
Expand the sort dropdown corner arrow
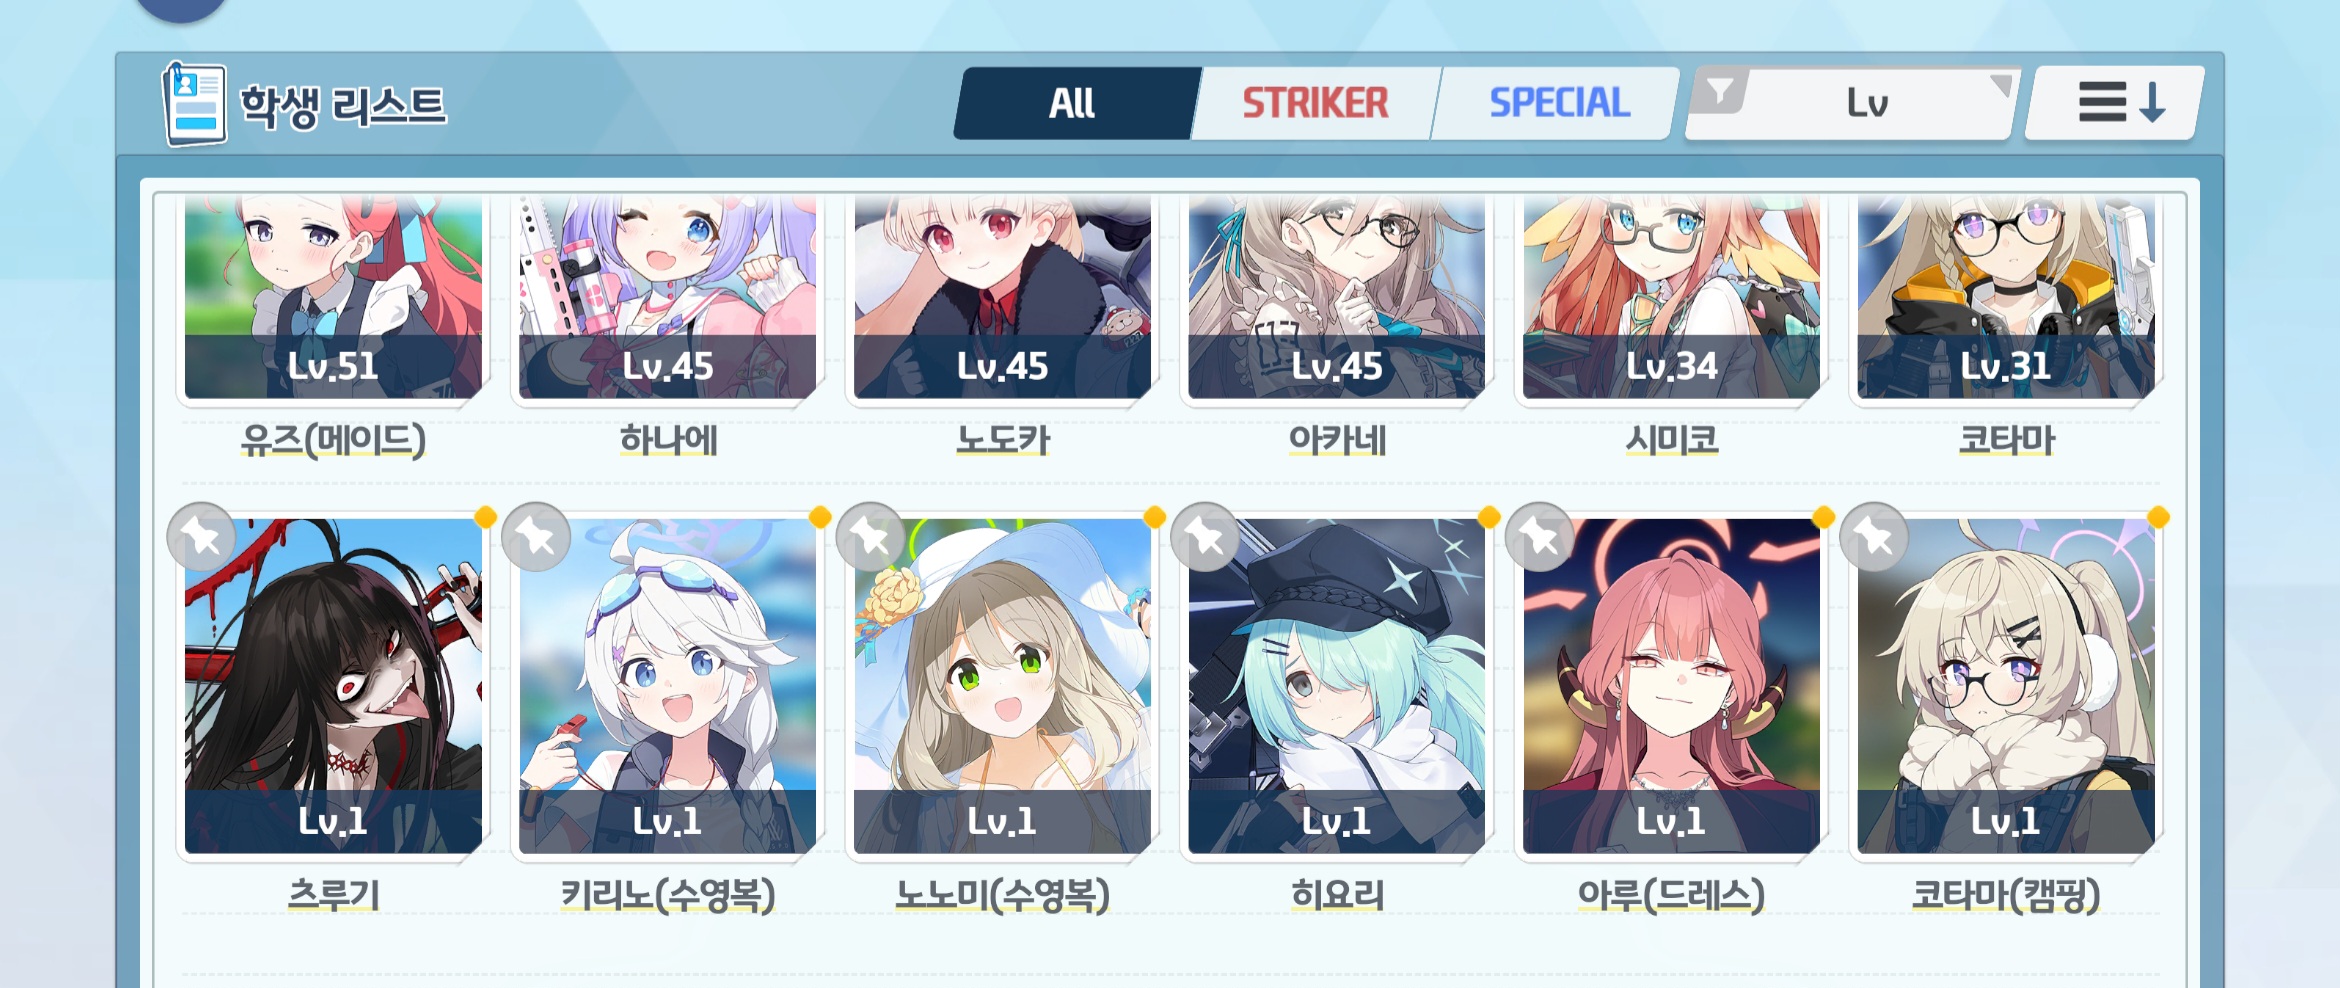[2001, 84]
